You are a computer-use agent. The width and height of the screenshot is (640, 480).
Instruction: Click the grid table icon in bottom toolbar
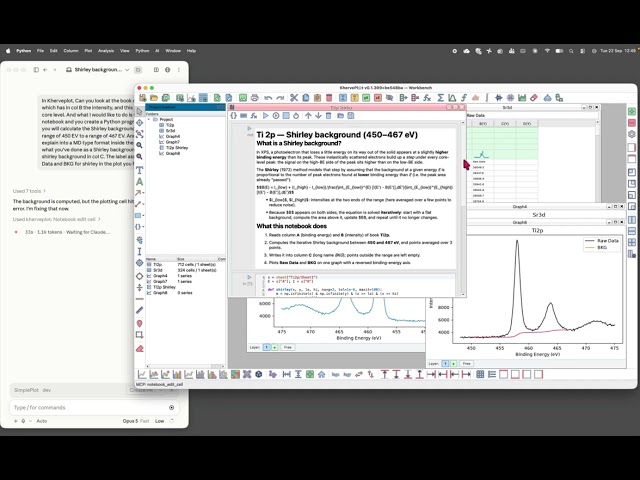[480, 374]
